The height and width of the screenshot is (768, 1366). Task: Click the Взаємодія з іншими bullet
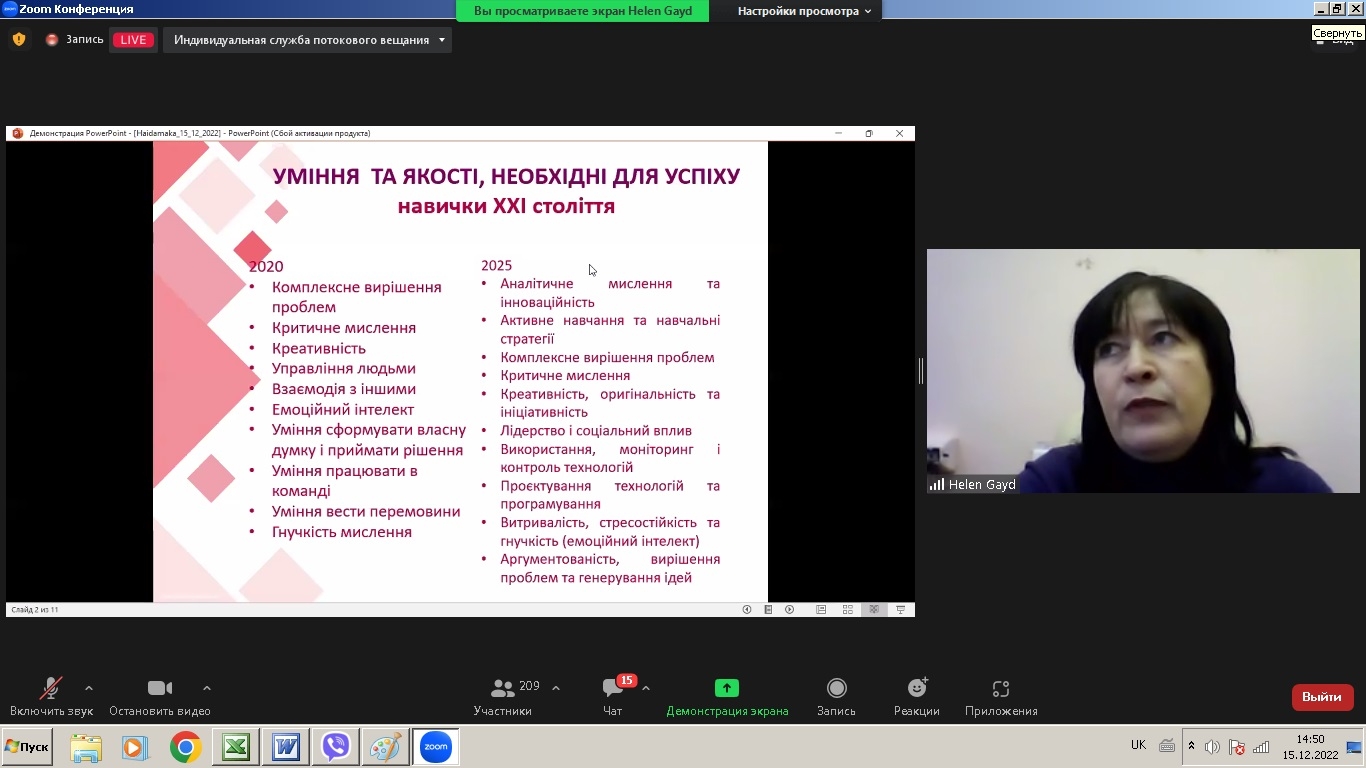click(x=344, y=389)
